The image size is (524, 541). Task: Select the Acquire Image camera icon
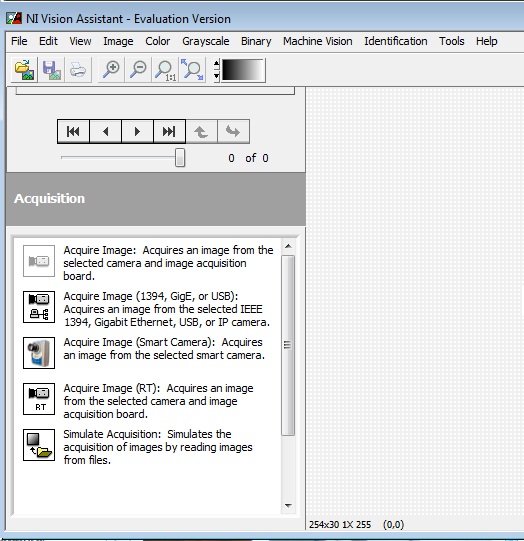(39, 261)
